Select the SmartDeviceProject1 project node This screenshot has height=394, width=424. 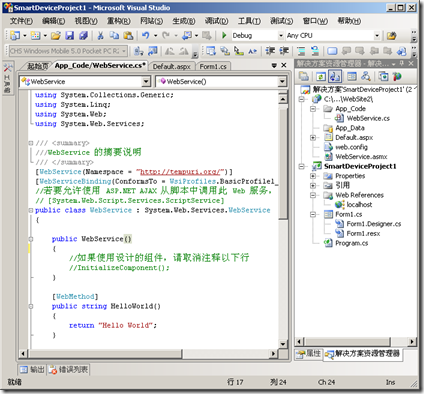(x=360, y=166)
